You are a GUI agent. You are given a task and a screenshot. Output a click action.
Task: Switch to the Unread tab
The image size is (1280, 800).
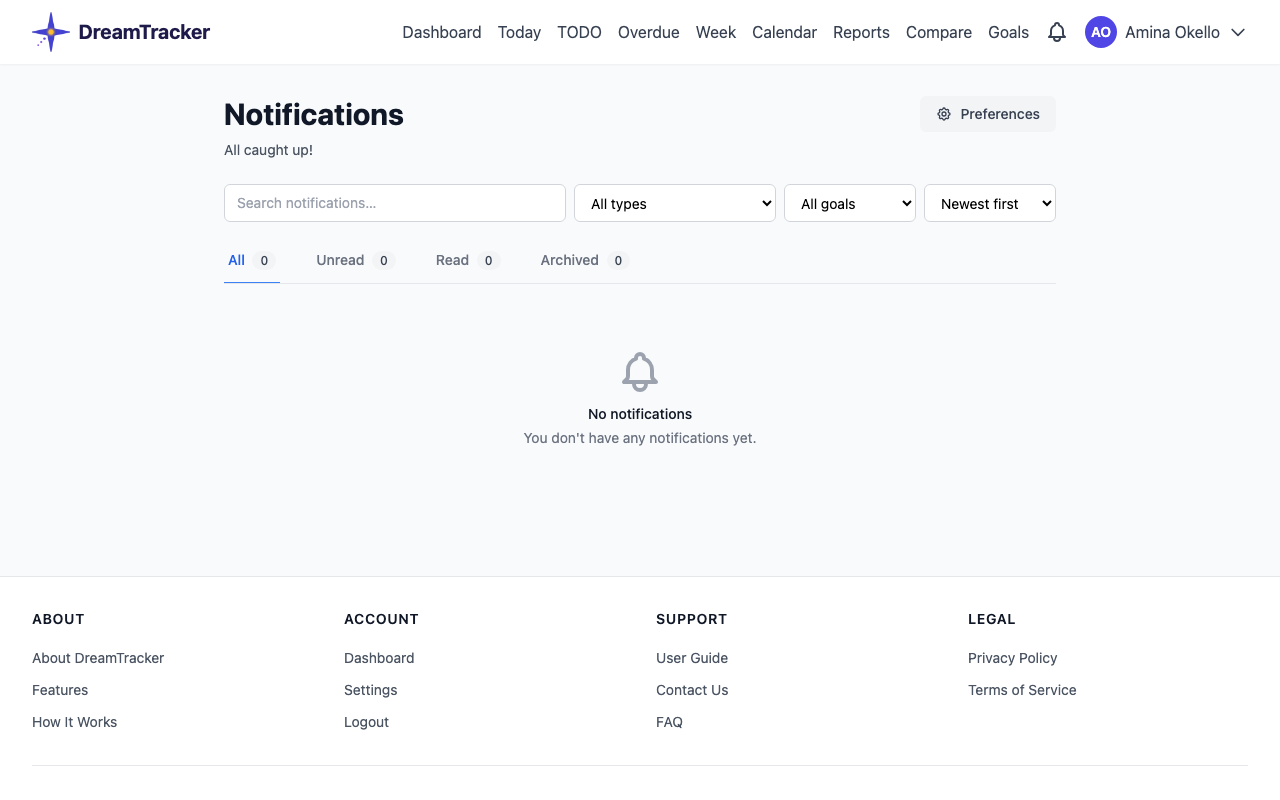tap(356, 260)
